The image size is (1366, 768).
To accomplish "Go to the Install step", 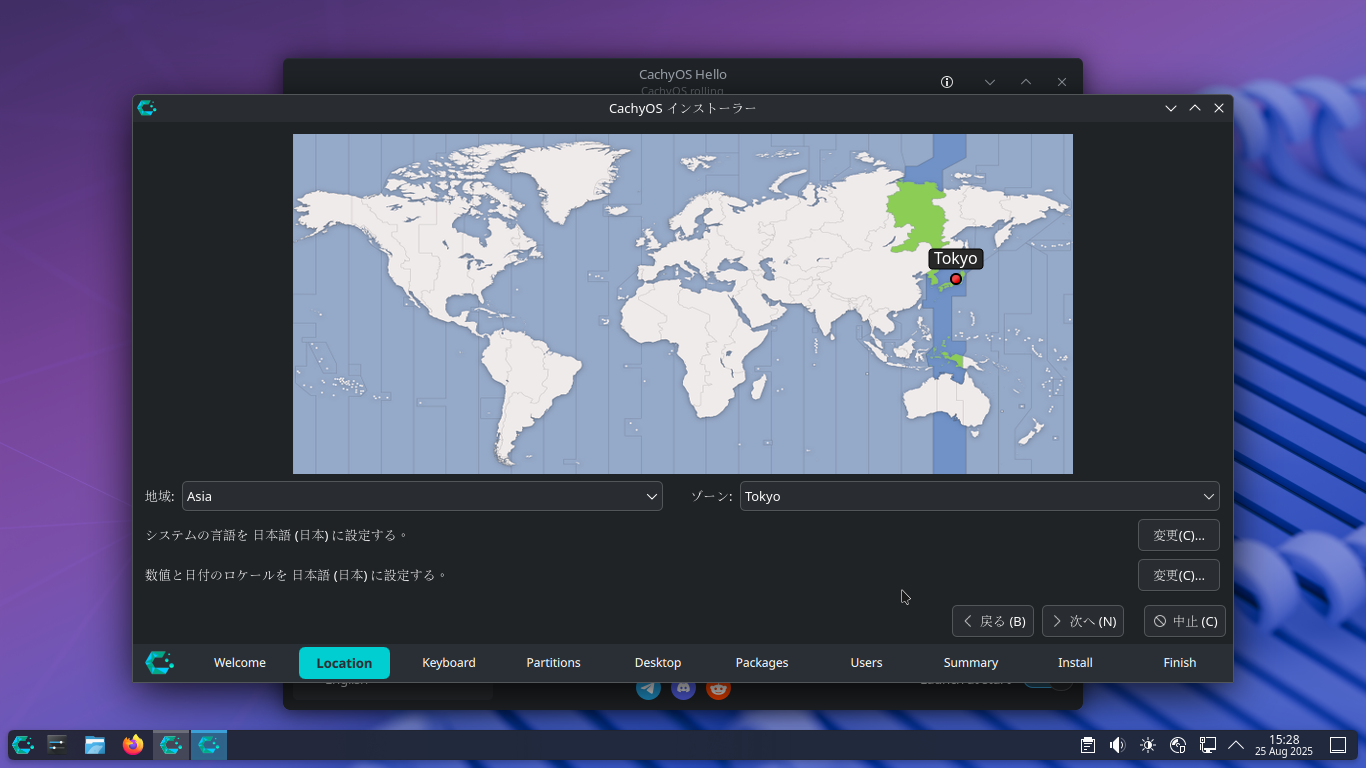I will (x=1075, y=663).
